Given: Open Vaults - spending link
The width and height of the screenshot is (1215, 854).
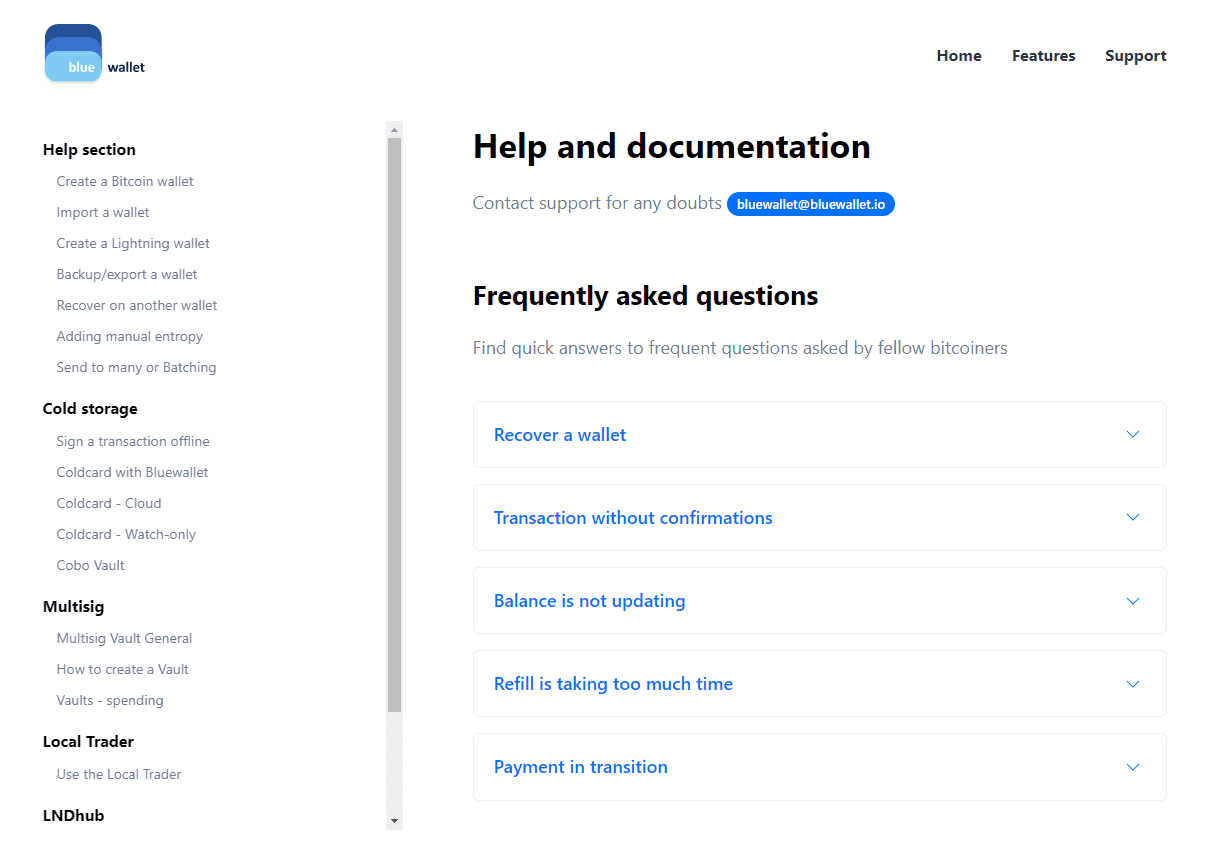Looking at the screenshot, I should [x=110, y=700].
